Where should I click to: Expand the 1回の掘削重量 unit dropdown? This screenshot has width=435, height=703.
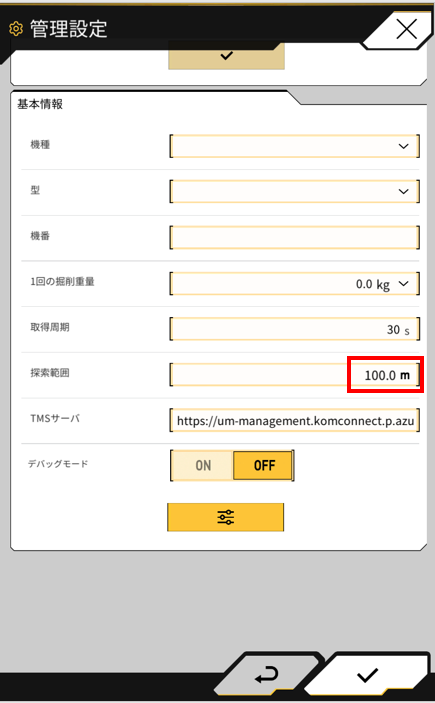[295, 283]
